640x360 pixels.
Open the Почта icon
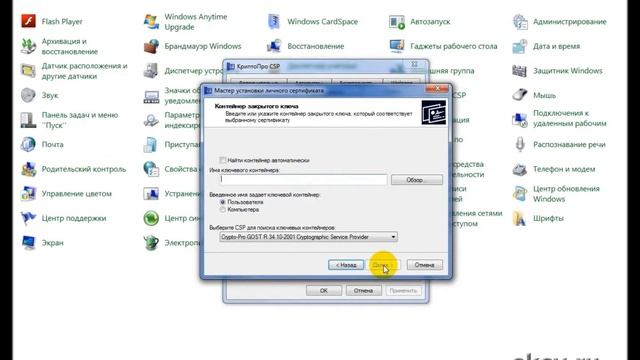click(x=29, y=144)
